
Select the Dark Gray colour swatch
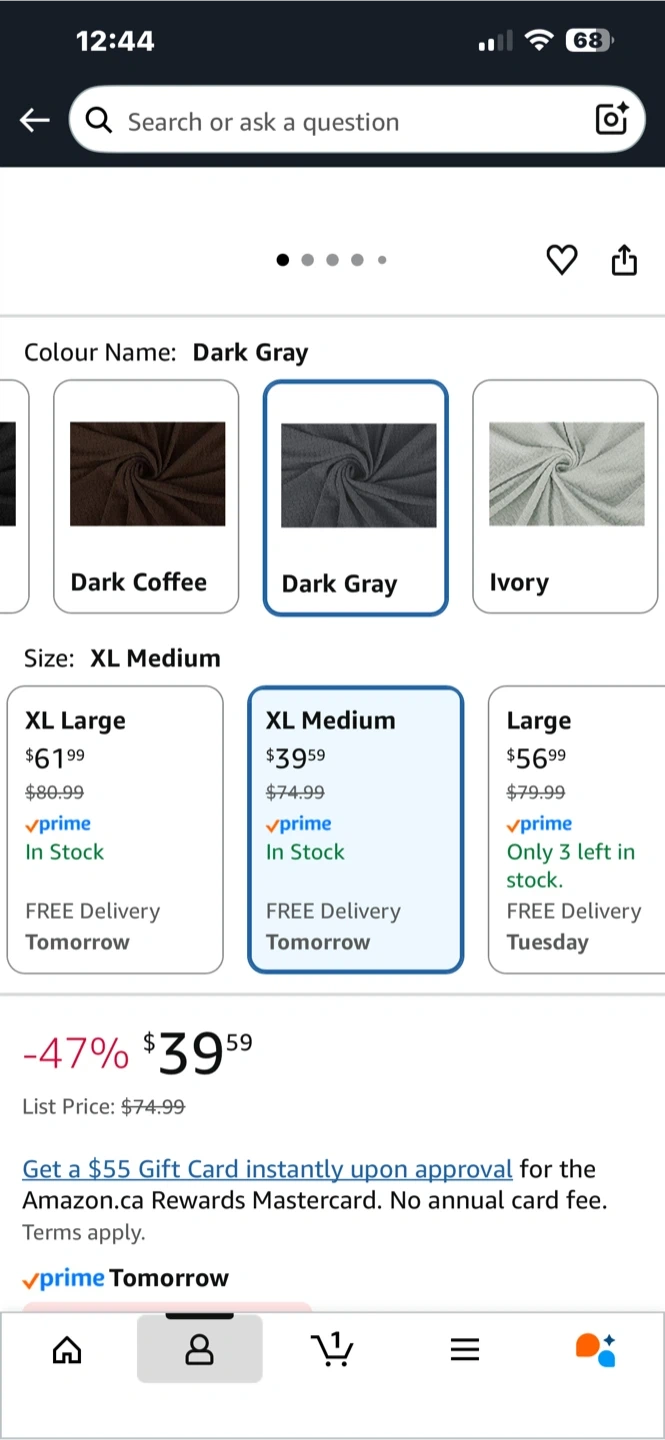point(355,498)
